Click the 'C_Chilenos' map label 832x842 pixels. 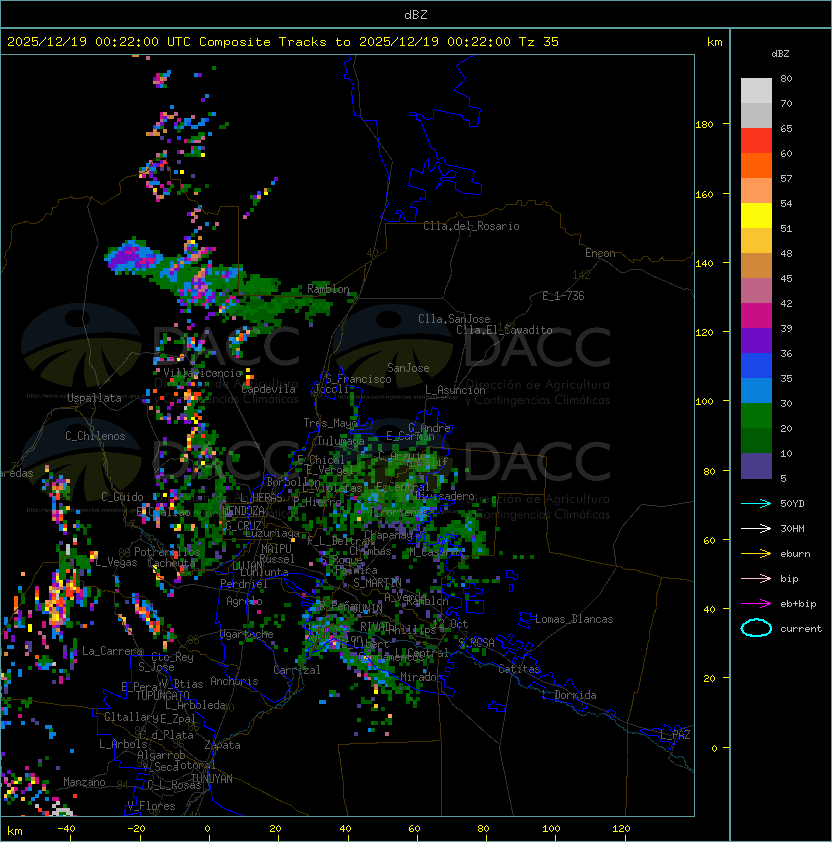pos(95,436)
